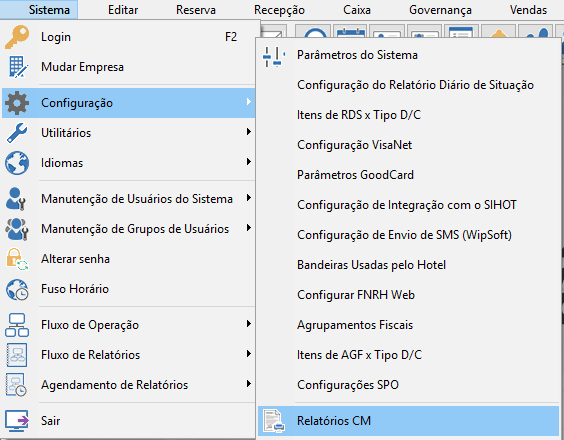This screenshot has width=564, height=440.
Task: Click the Mudar Empresa building icon
Action: coord(17,67)
